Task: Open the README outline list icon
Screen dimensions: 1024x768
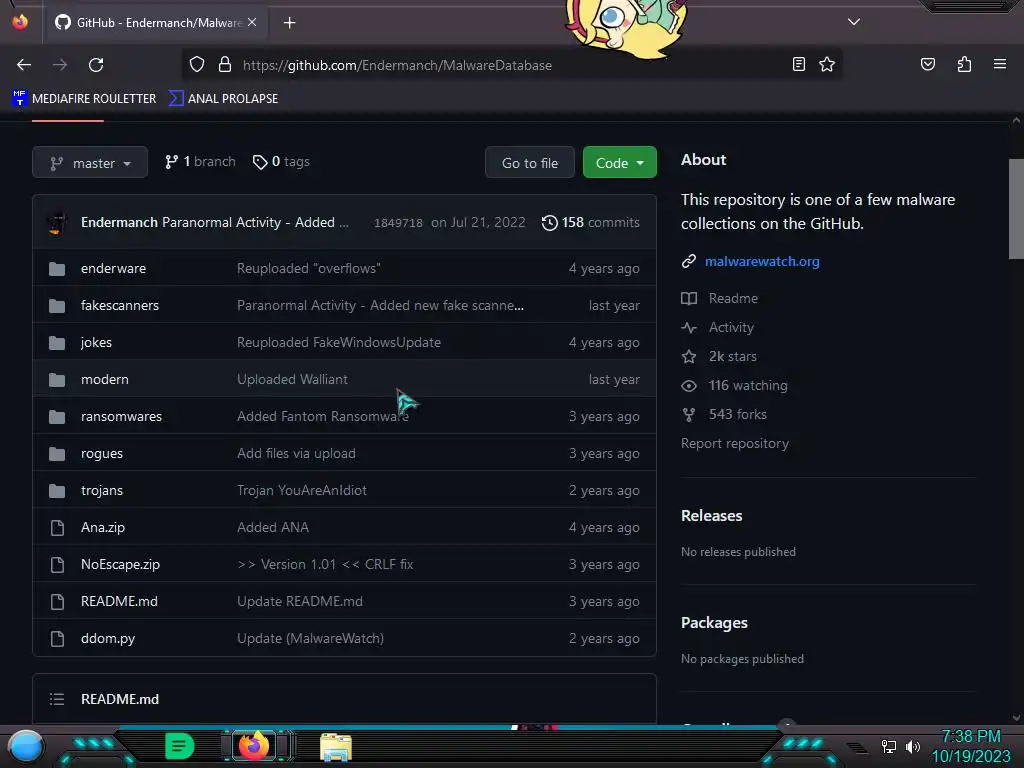Action: coord(57,699)
